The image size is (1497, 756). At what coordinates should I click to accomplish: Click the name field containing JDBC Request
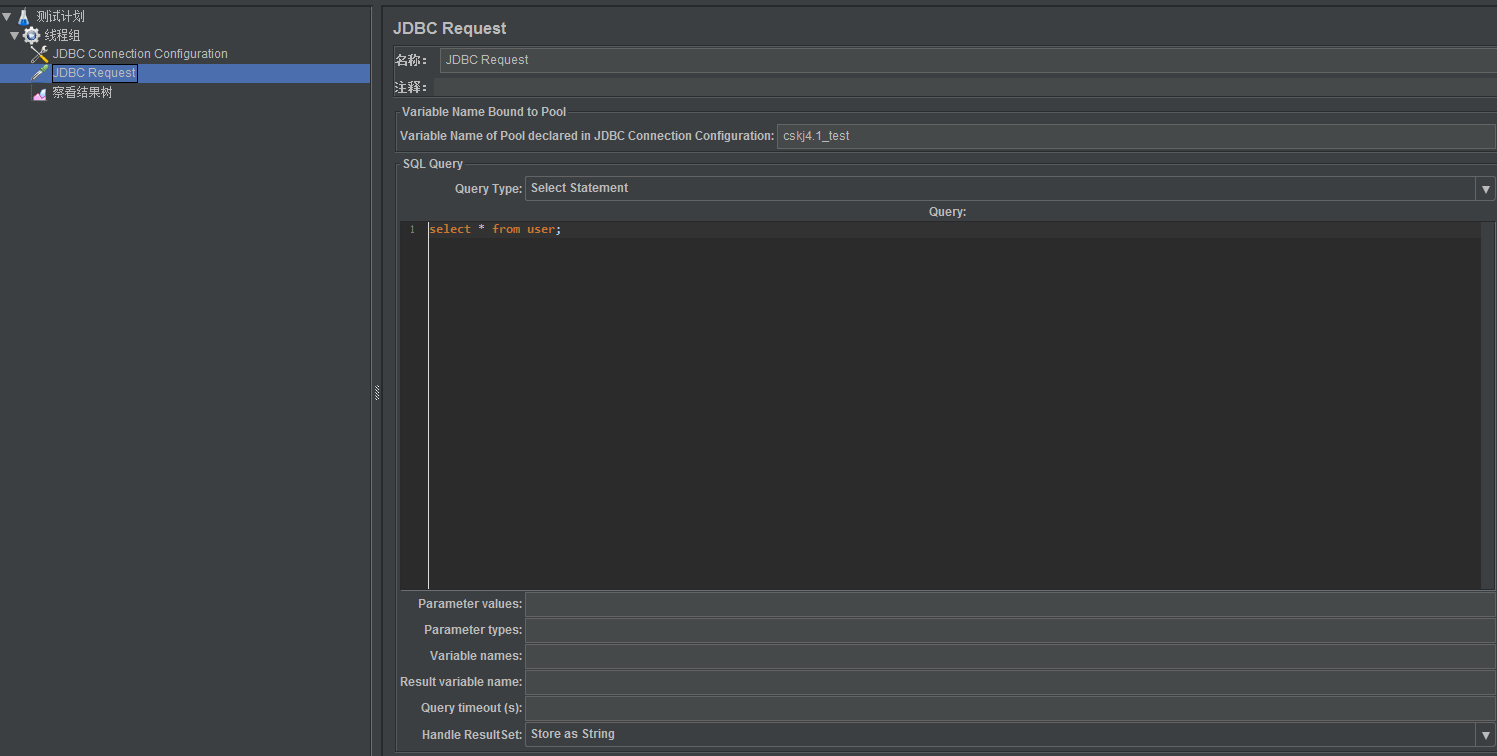pos(966,60)
